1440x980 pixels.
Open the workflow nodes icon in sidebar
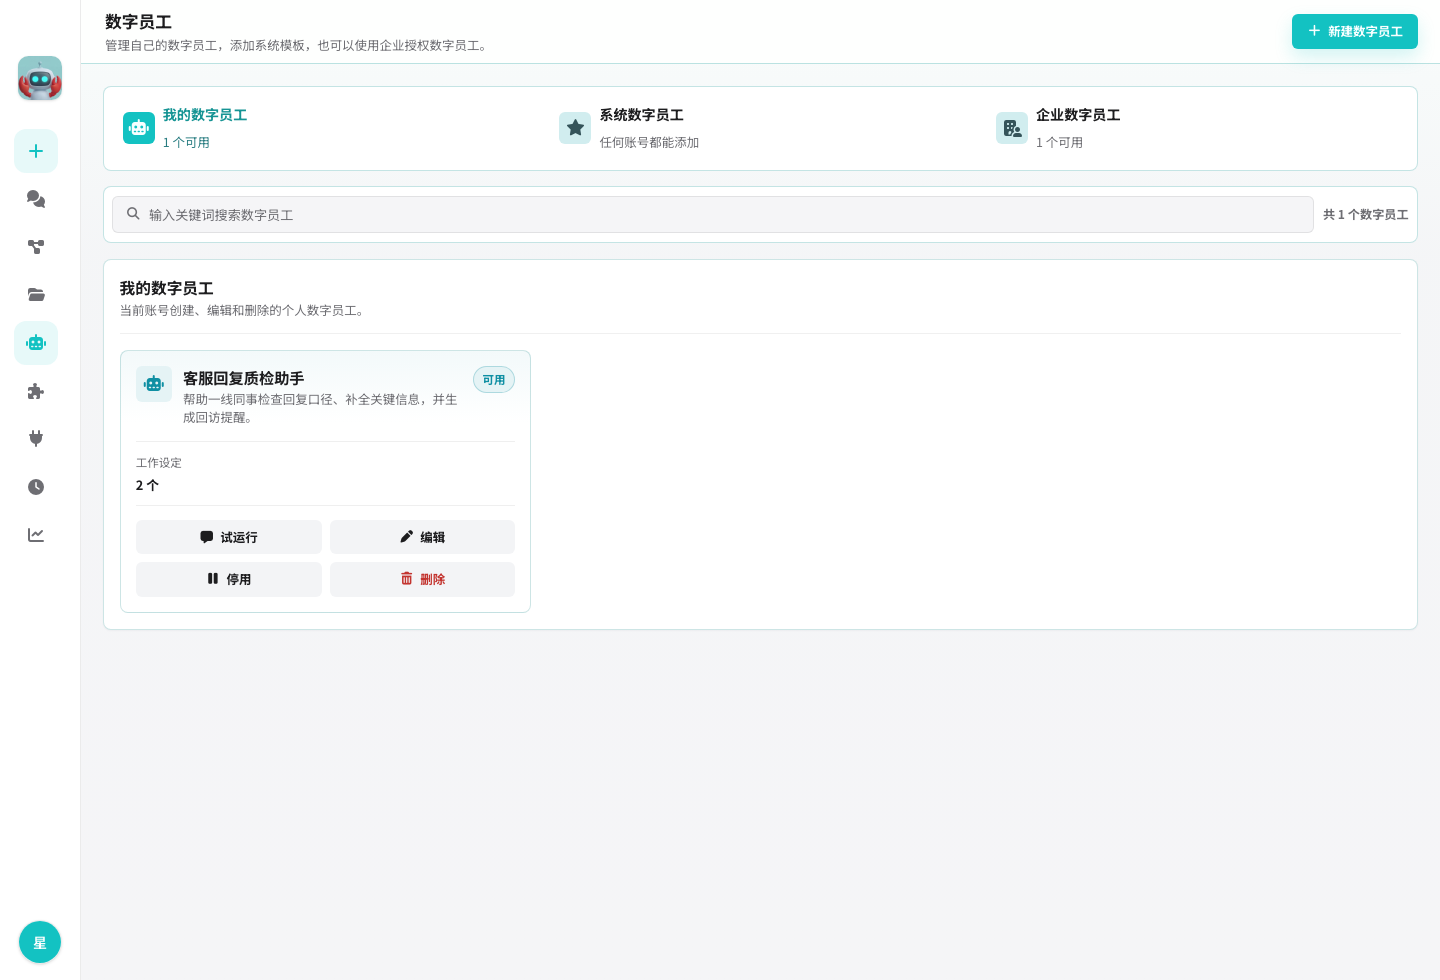[x=36, y=247]
